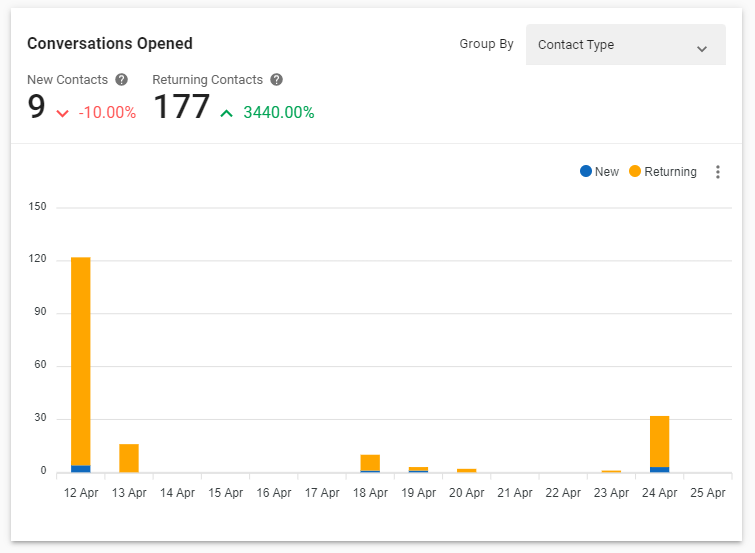Open the Group By Contact Type dropdown
Image resolution: width=755 pixels, height=553 pixels.
click(x=625, y=45)
